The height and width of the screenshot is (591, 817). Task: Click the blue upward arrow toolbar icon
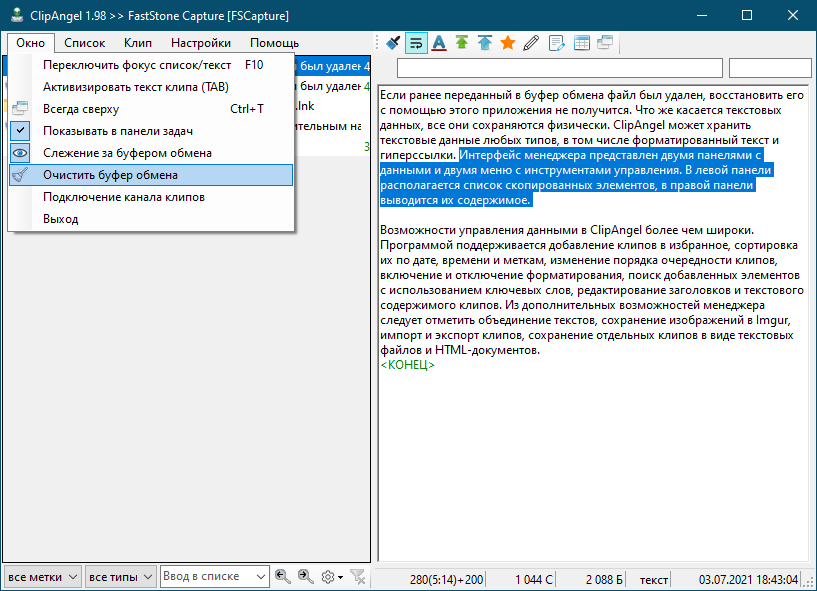(485, 43)
